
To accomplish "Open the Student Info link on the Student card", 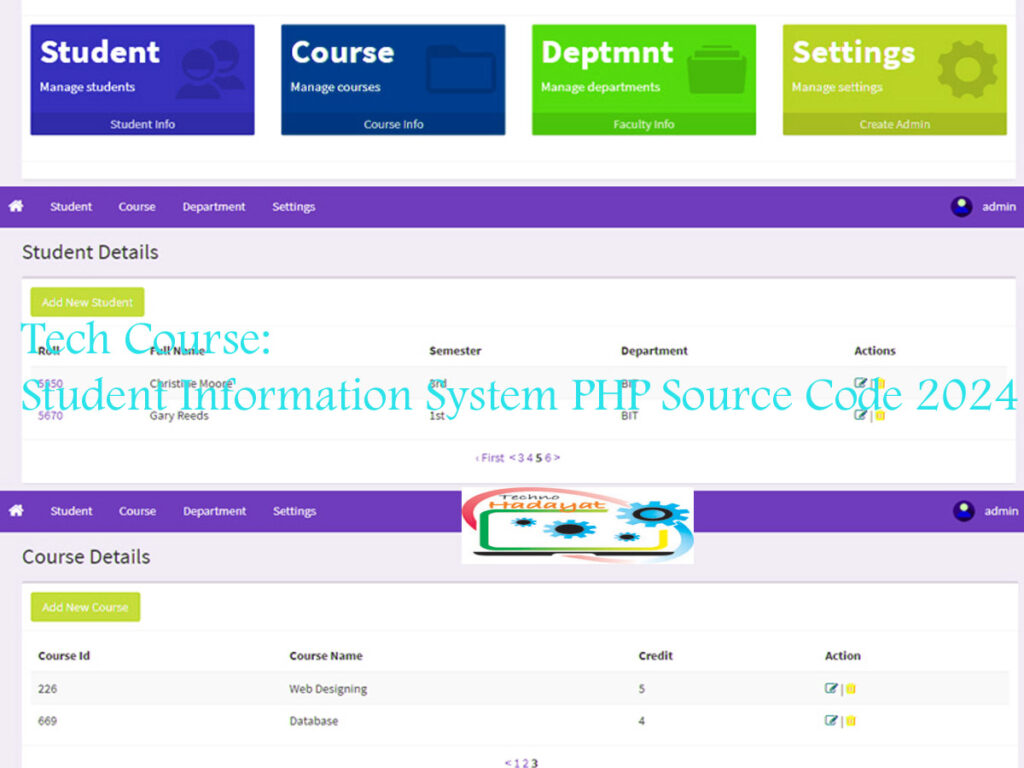I will [x=141, y=124].
